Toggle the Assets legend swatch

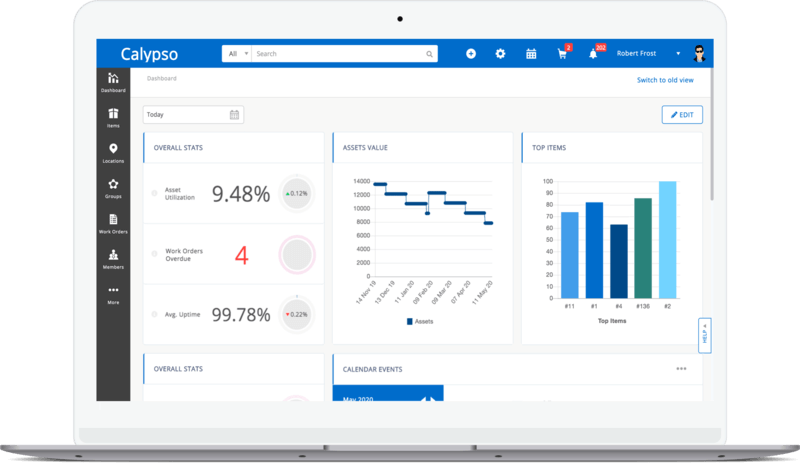(x=409, y=322)
